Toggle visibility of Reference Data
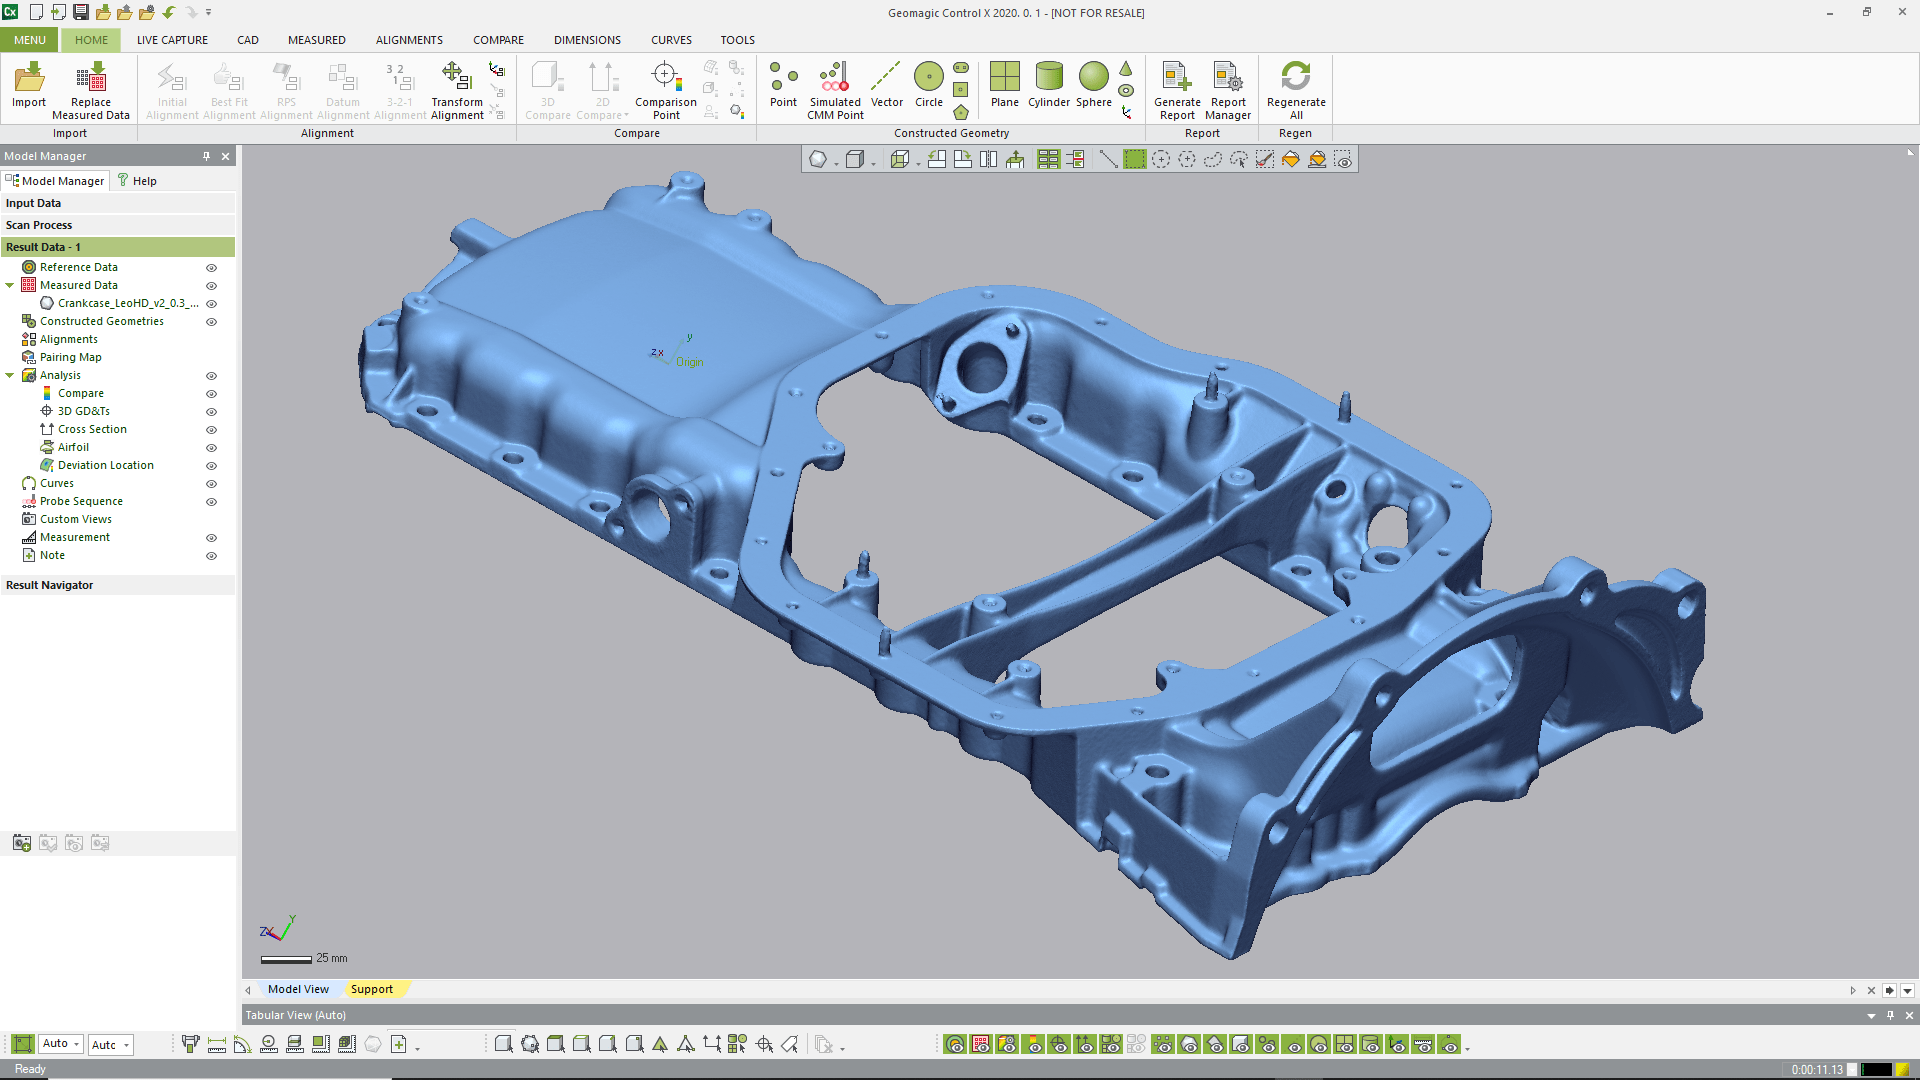Image resolution: width=1920 pixels, height=1080 pixels. (x=212, y=266)
